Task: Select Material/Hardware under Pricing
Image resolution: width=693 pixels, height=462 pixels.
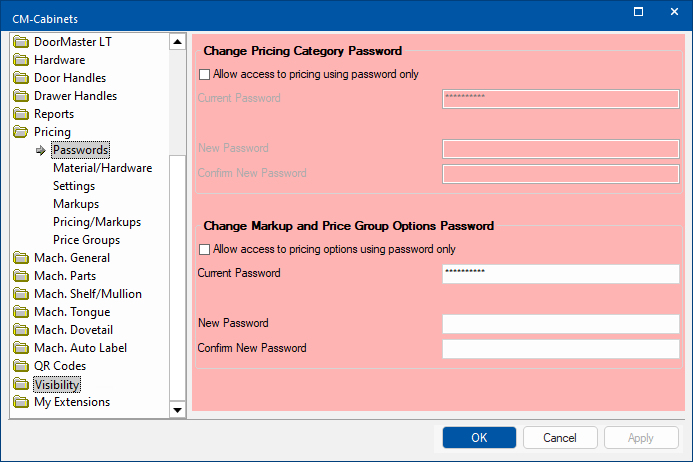Action: tap(102, 168)
